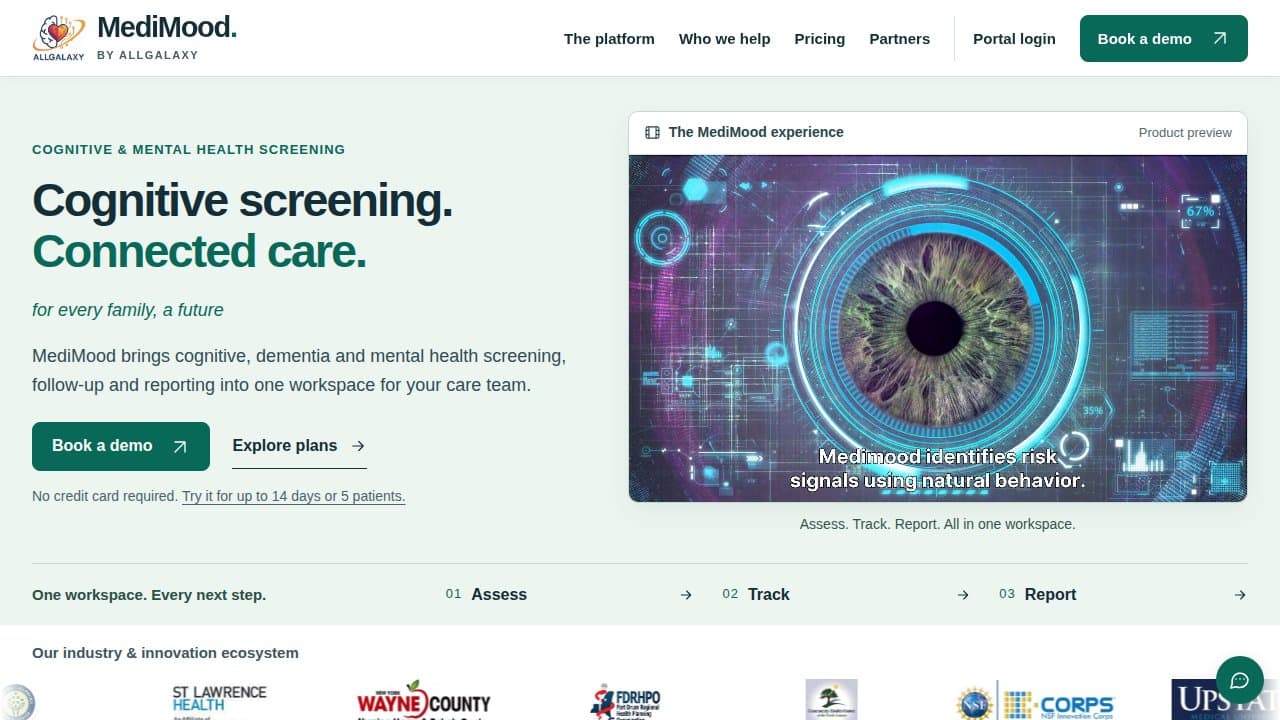1280x720 pixels.
Task: Click Book a demo in the navigation bar
Action: point(1164,39)
